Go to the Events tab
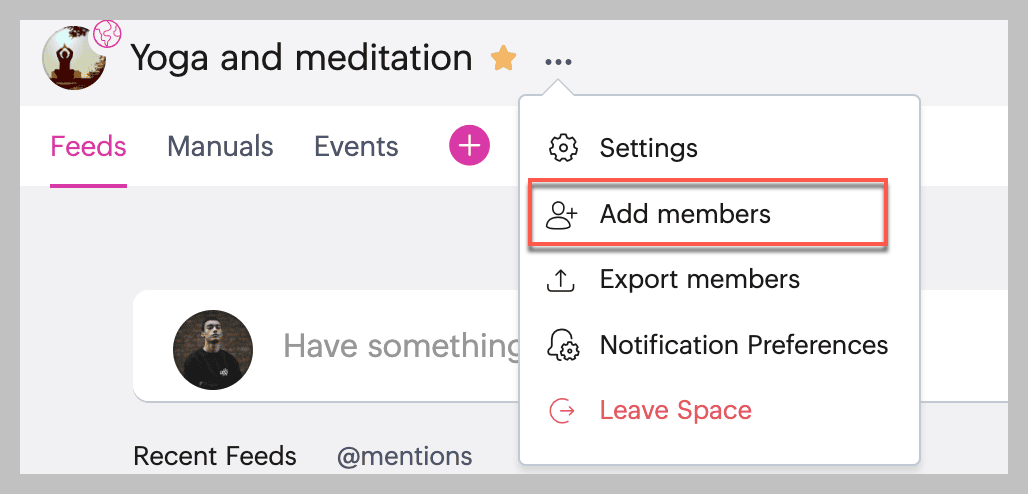This screenshot has height=494, width=1028. point(356,147)
